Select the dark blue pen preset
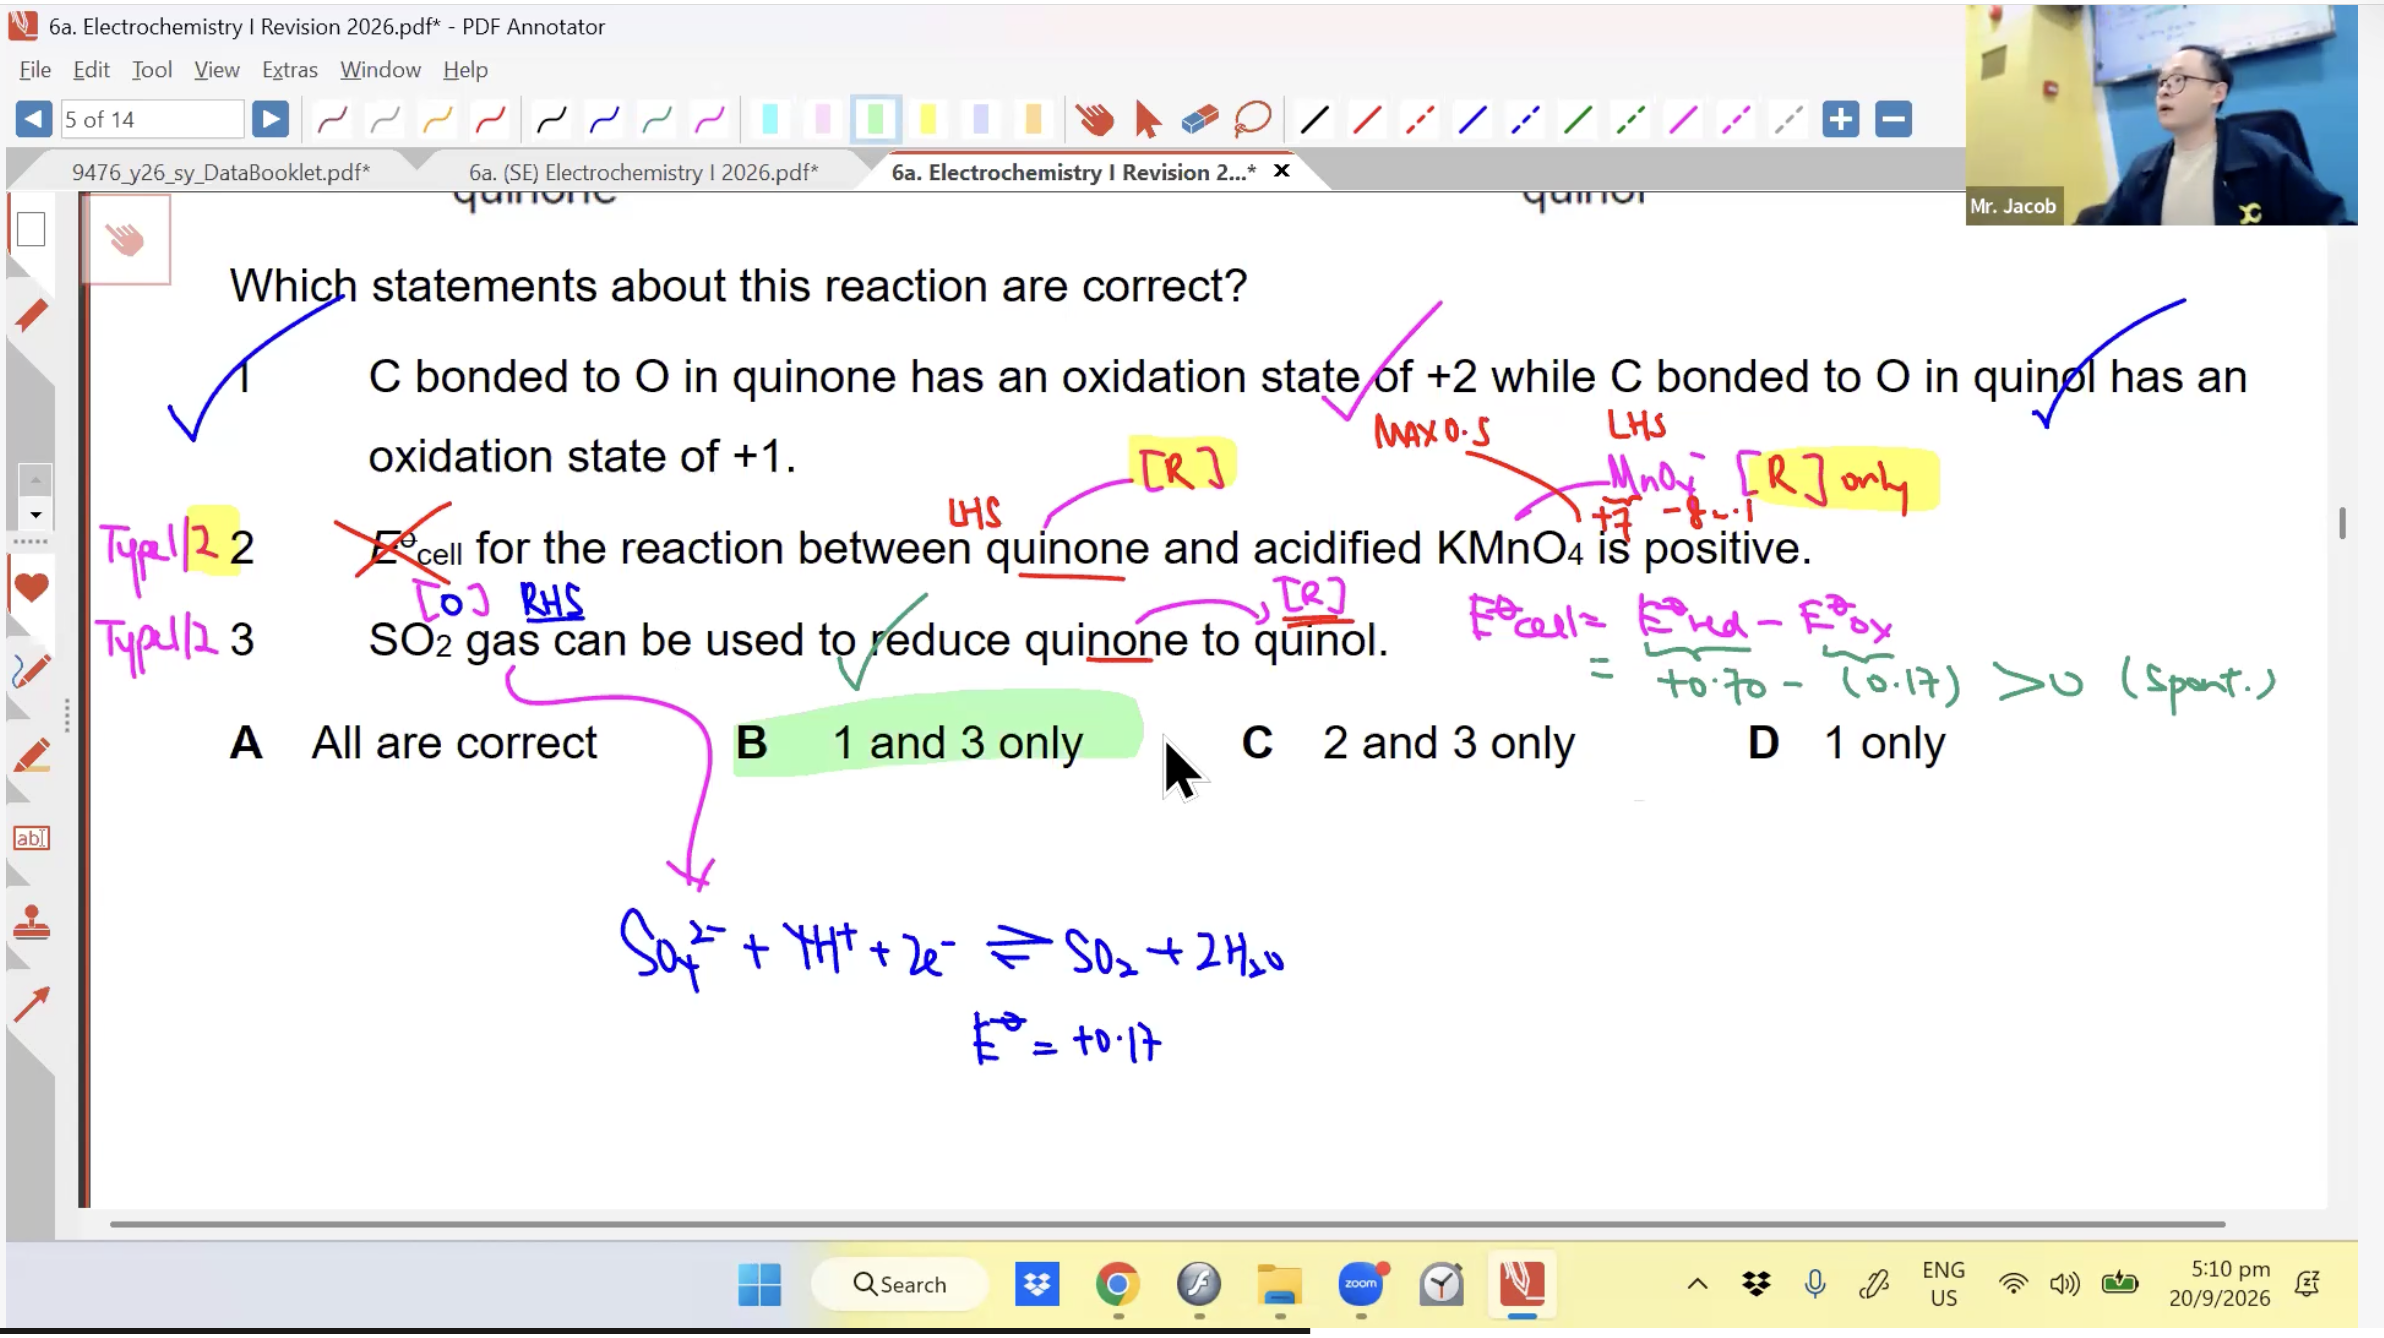 tap(604, 120)
